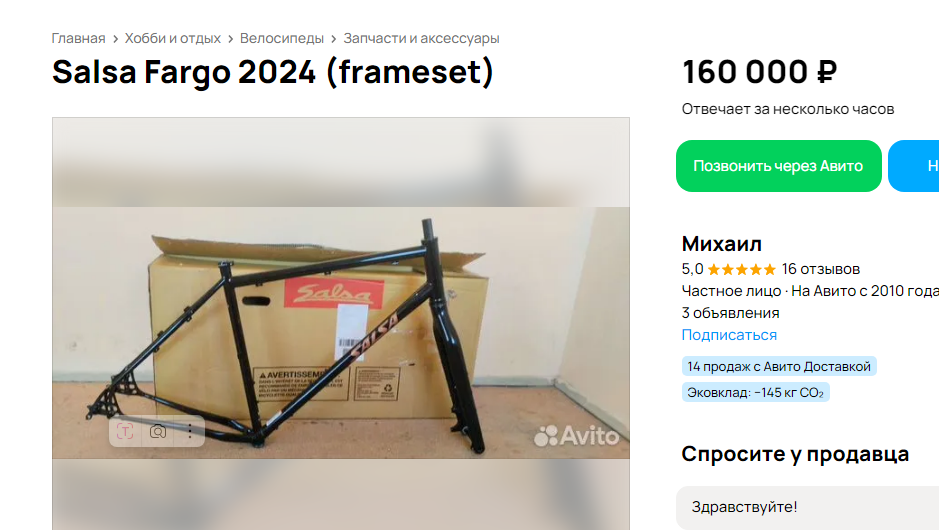Click the camera image search icon on photo
939x530 pixels.
coord(158,431)
